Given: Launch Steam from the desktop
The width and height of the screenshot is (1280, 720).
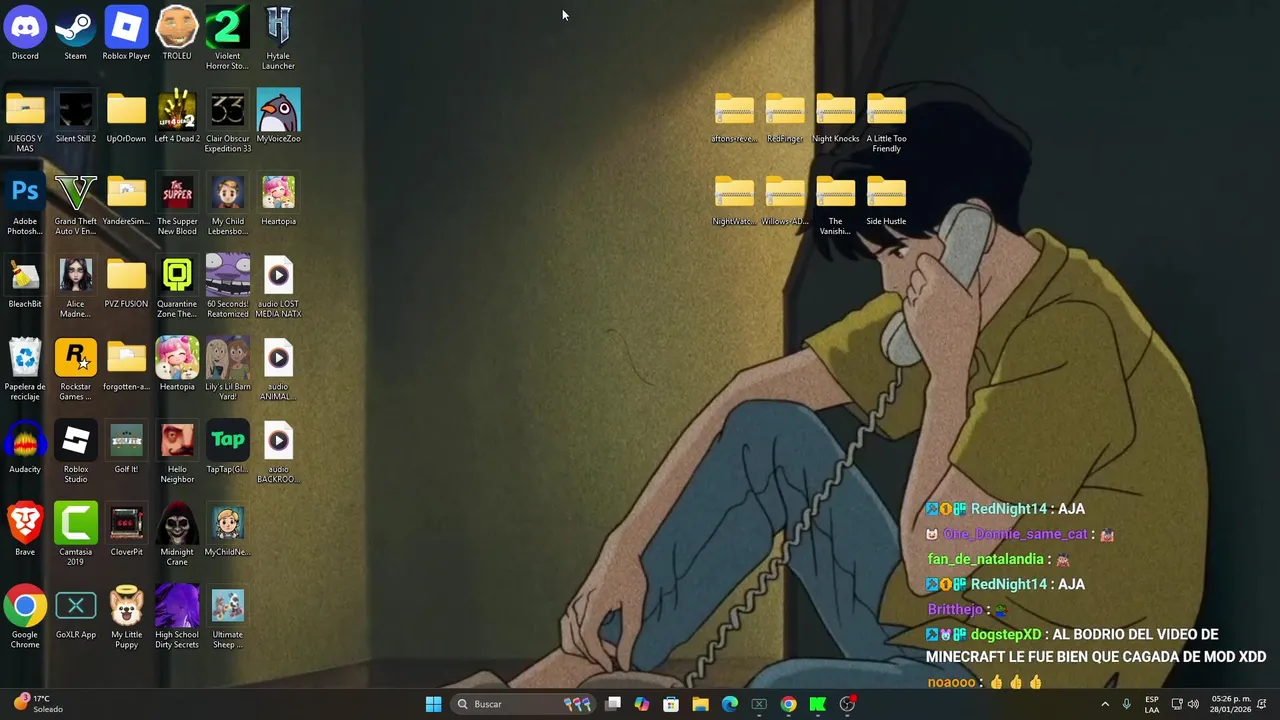Looking at the screenshot, I should pos(76,34).
